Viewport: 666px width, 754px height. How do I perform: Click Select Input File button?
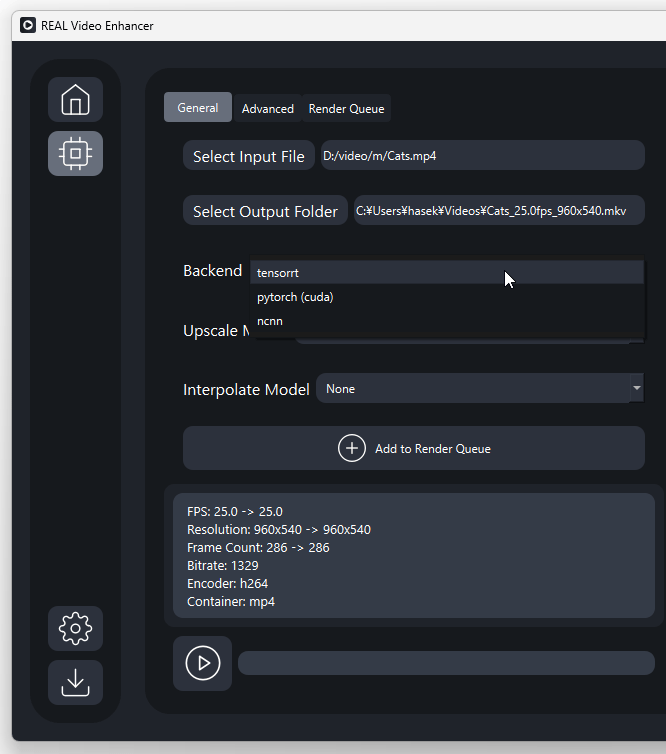[249, 156]
